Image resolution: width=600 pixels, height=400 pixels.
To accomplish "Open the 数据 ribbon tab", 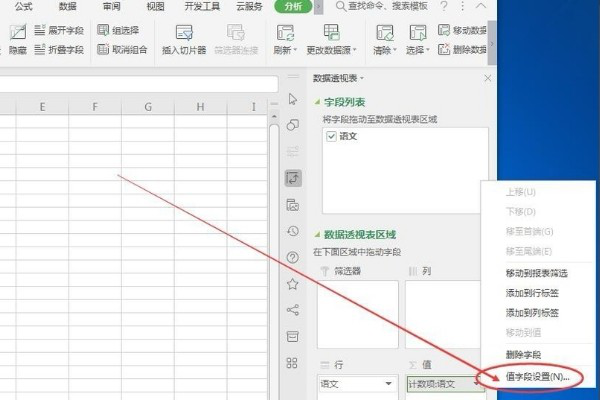I will (x=67, y=6).
